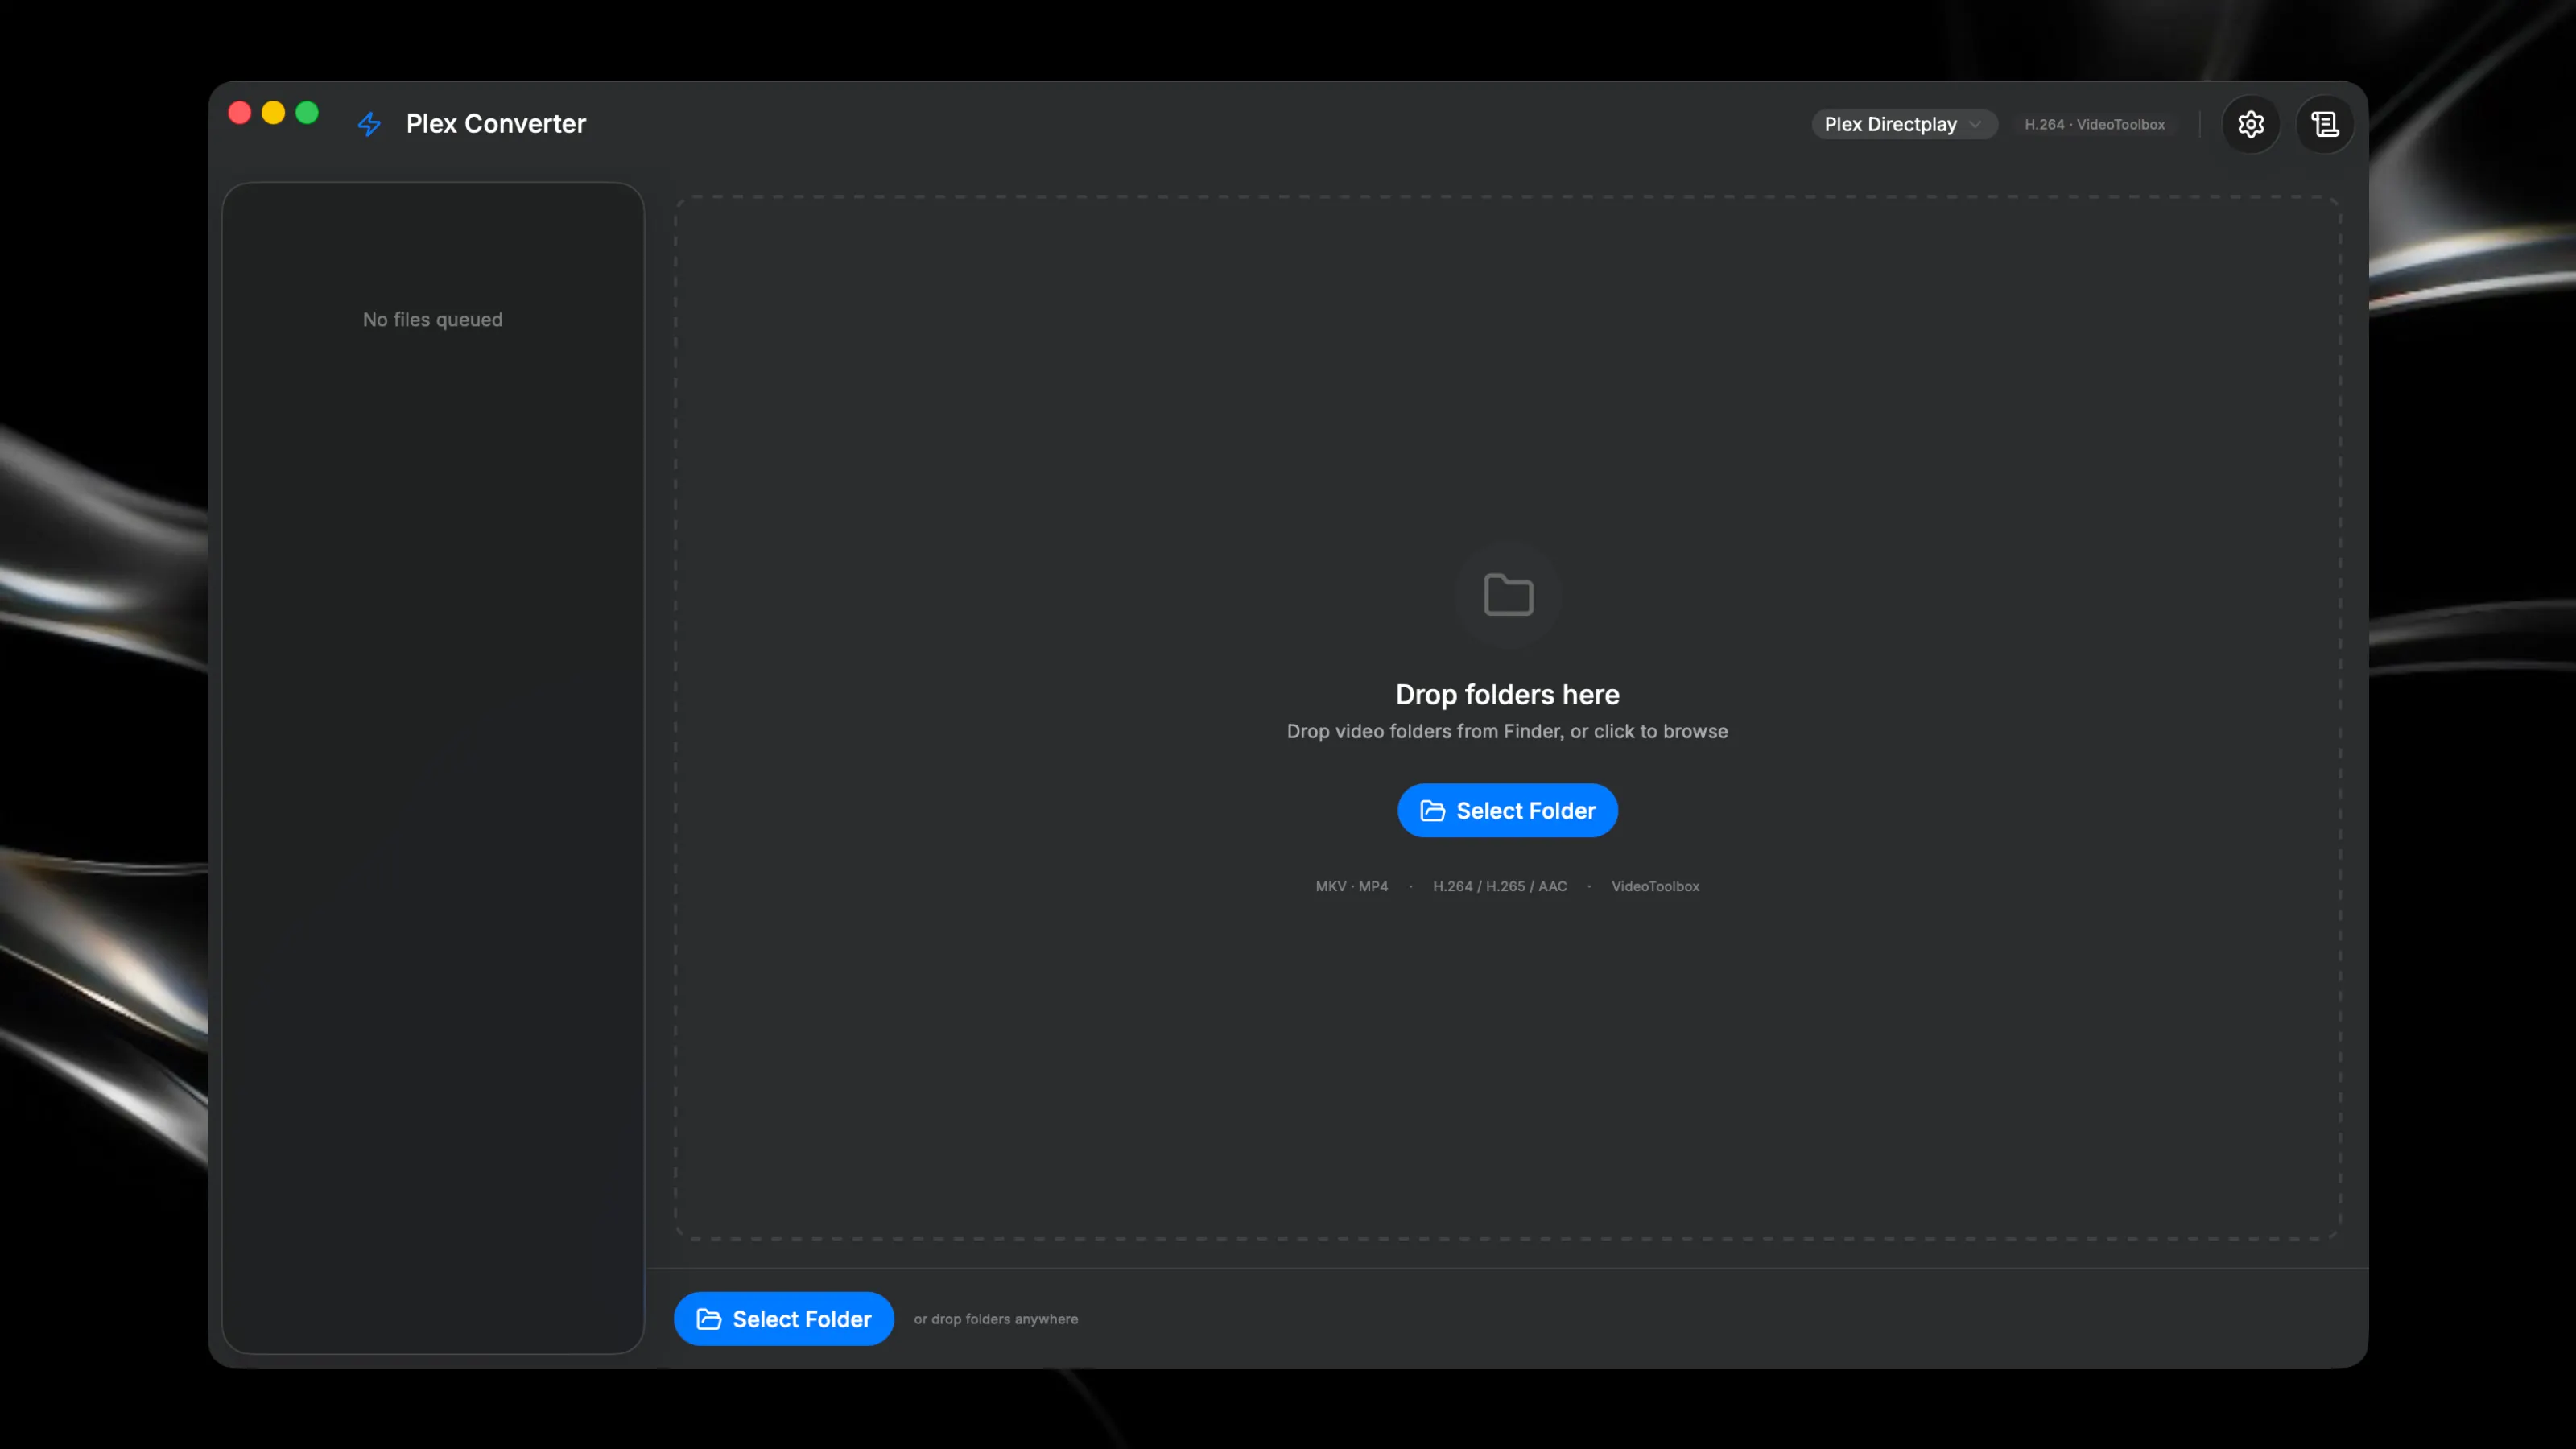
Task: Click the VideoToolbox label below the button
Action: pyautogui.click(x=1655, y=886)
